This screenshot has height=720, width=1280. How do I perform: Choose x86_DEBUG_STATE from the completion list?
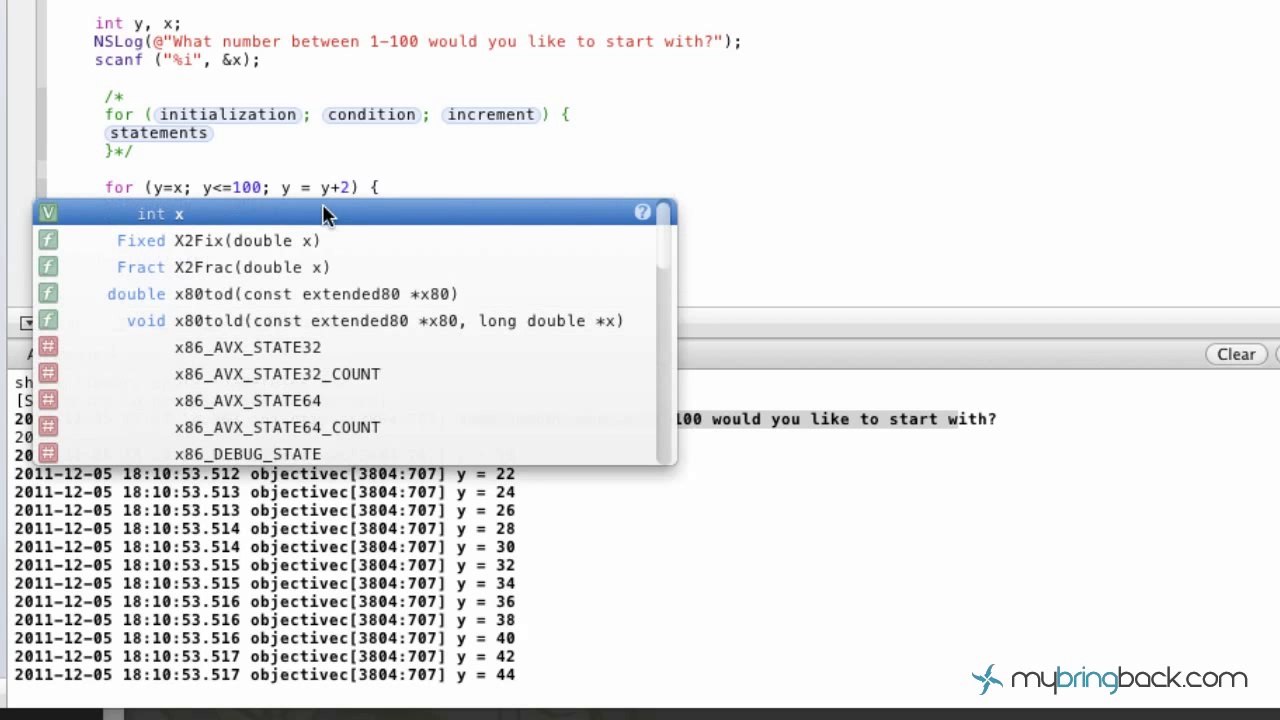[345, 453]
